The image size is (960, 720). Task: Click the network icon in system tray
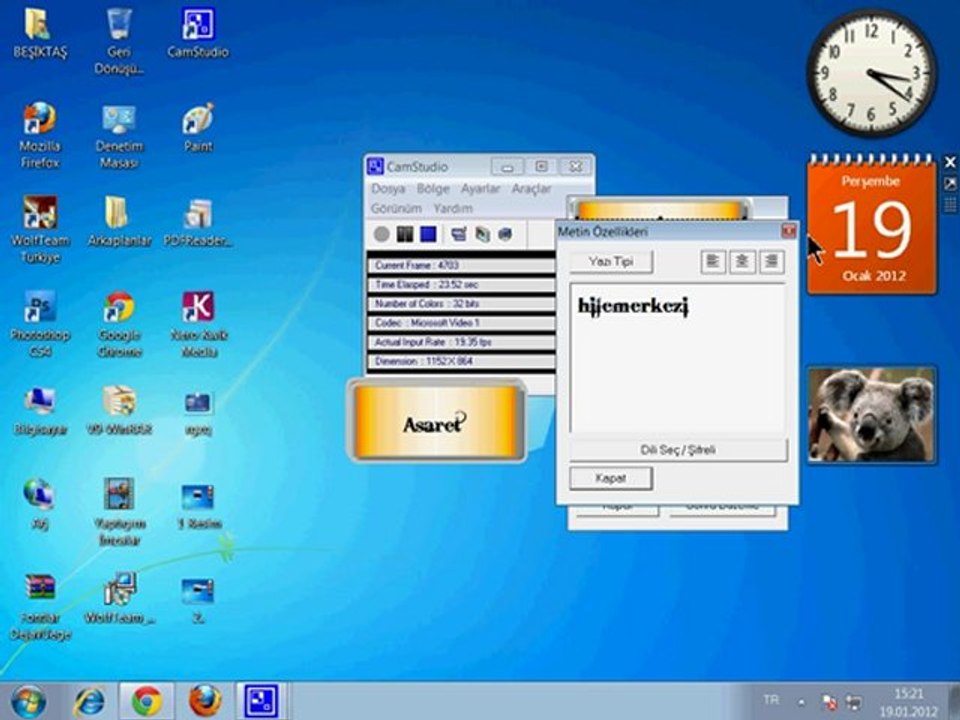tap(854, 702)
